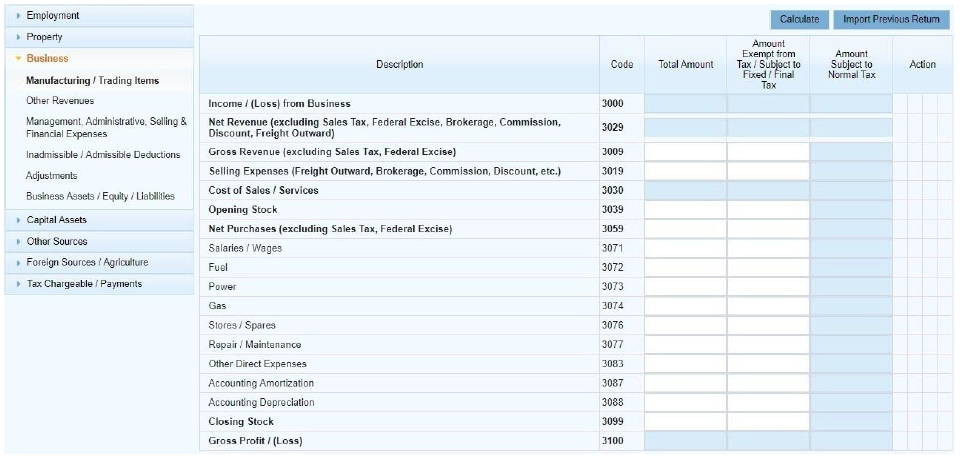Viewport: 961px width, 460px height.
Task: Select 'Cost of Sales / Services' row text
Action: click(264, 190)
